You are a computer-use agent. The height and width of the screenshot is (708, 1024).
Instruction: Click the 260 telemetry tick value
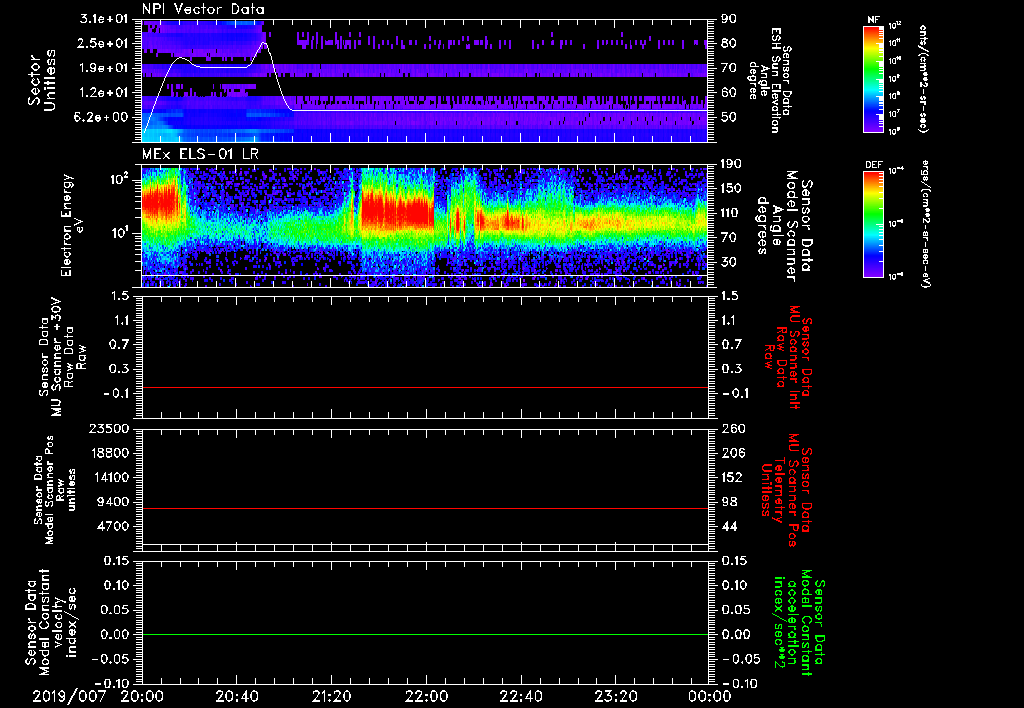click(731, 429)
